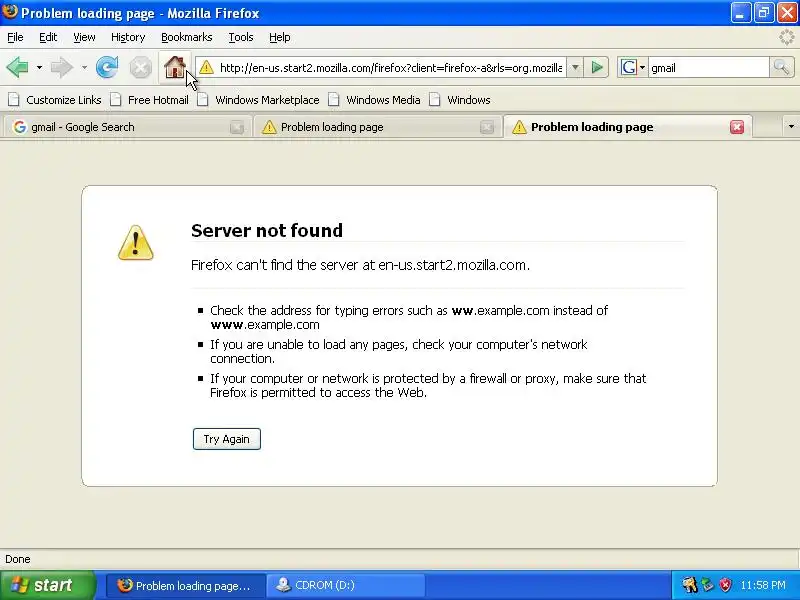Select Firefox Problem loading page taskbar button
The width and height of the screenshot is (800, 600).
tap(186, 586)
